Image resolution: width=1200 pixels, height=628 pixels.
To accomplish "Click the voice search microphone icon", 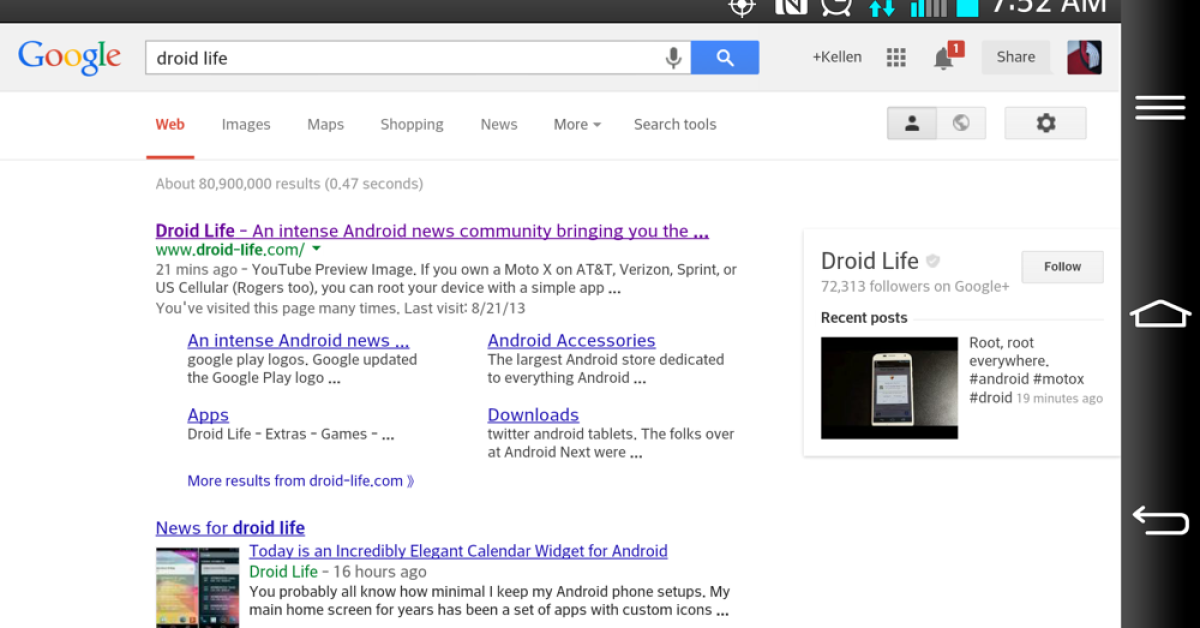I will tap(674, 58).
